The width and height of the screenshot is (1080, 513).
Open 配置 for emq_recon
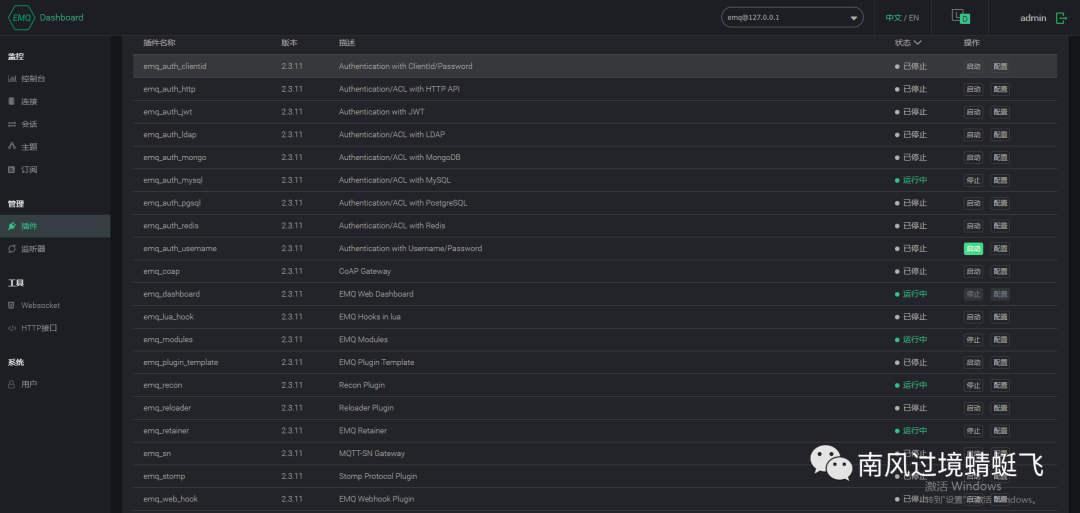pos(1000,385)
